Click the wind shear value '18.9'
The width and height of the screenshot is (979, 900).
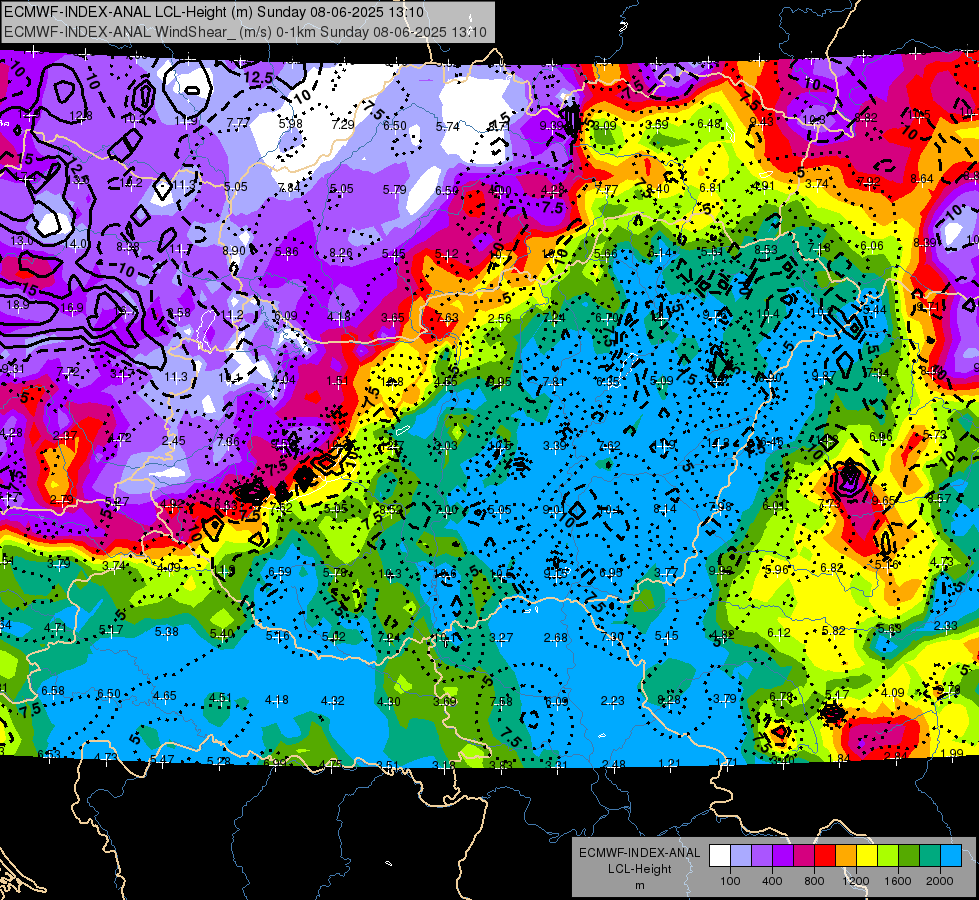point(17,305)
